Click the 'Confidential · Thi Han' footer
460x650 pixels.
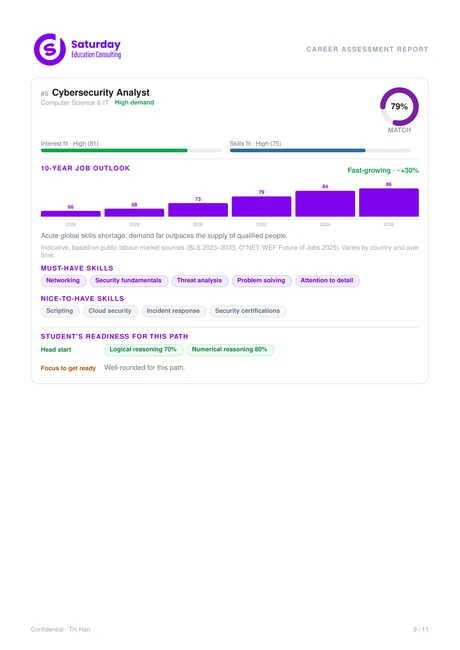point(61,629)
